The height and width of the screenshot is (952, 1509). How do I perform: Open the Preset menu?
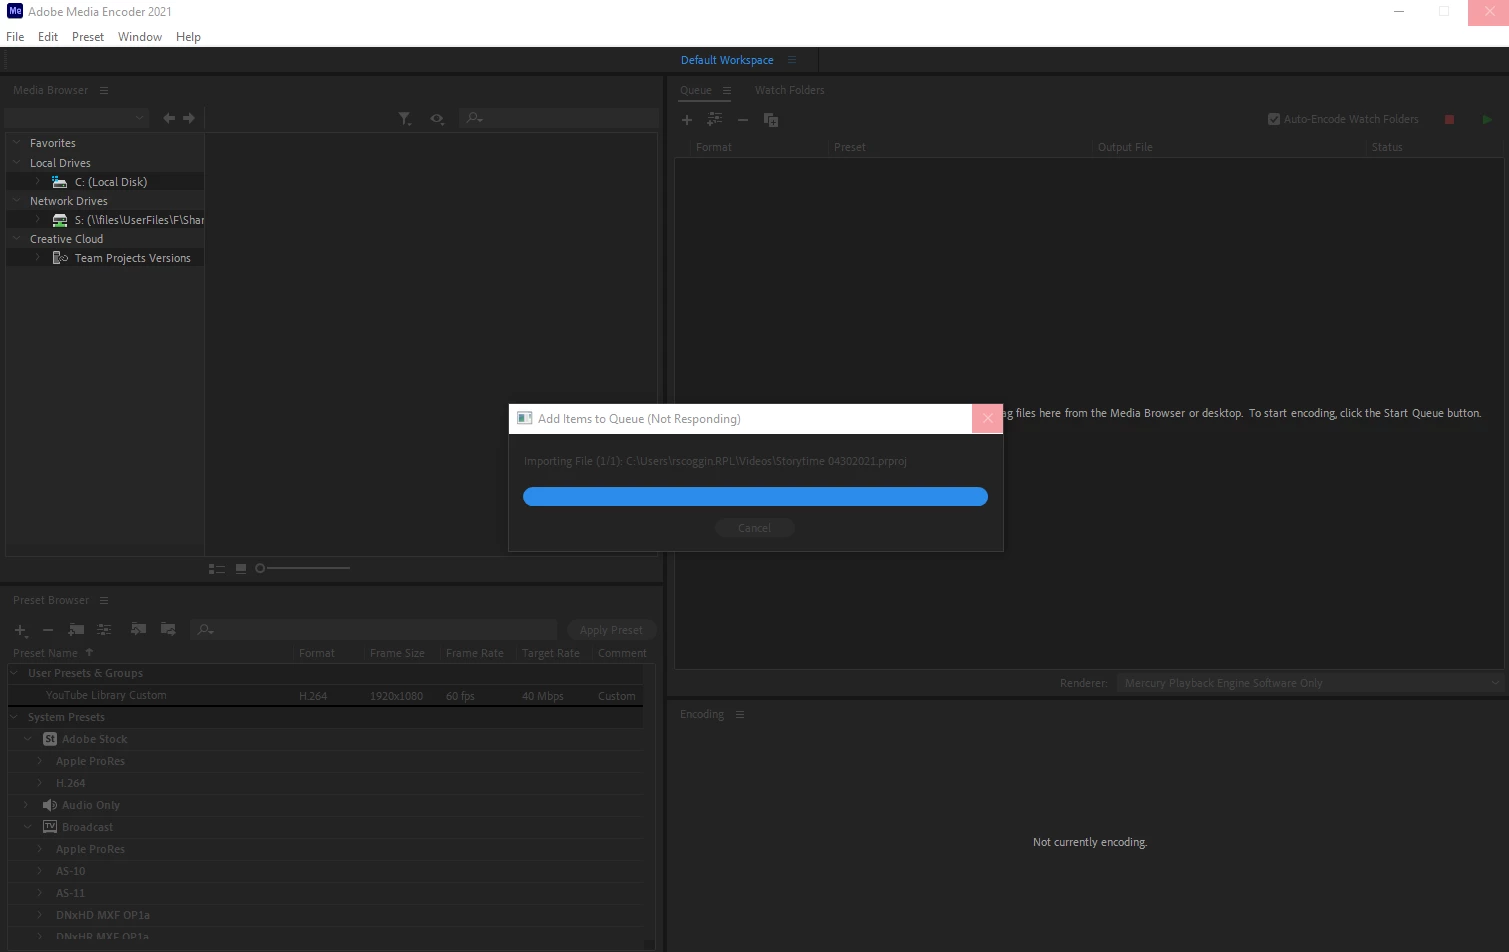tap(88, 37)
